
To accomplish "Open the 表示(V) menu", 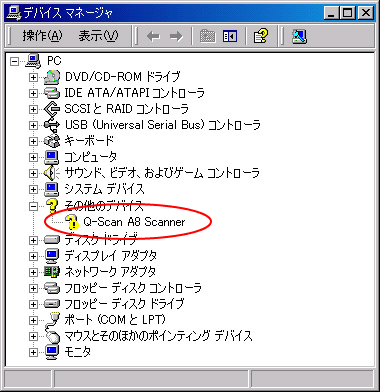I will [x=98, y=36].
